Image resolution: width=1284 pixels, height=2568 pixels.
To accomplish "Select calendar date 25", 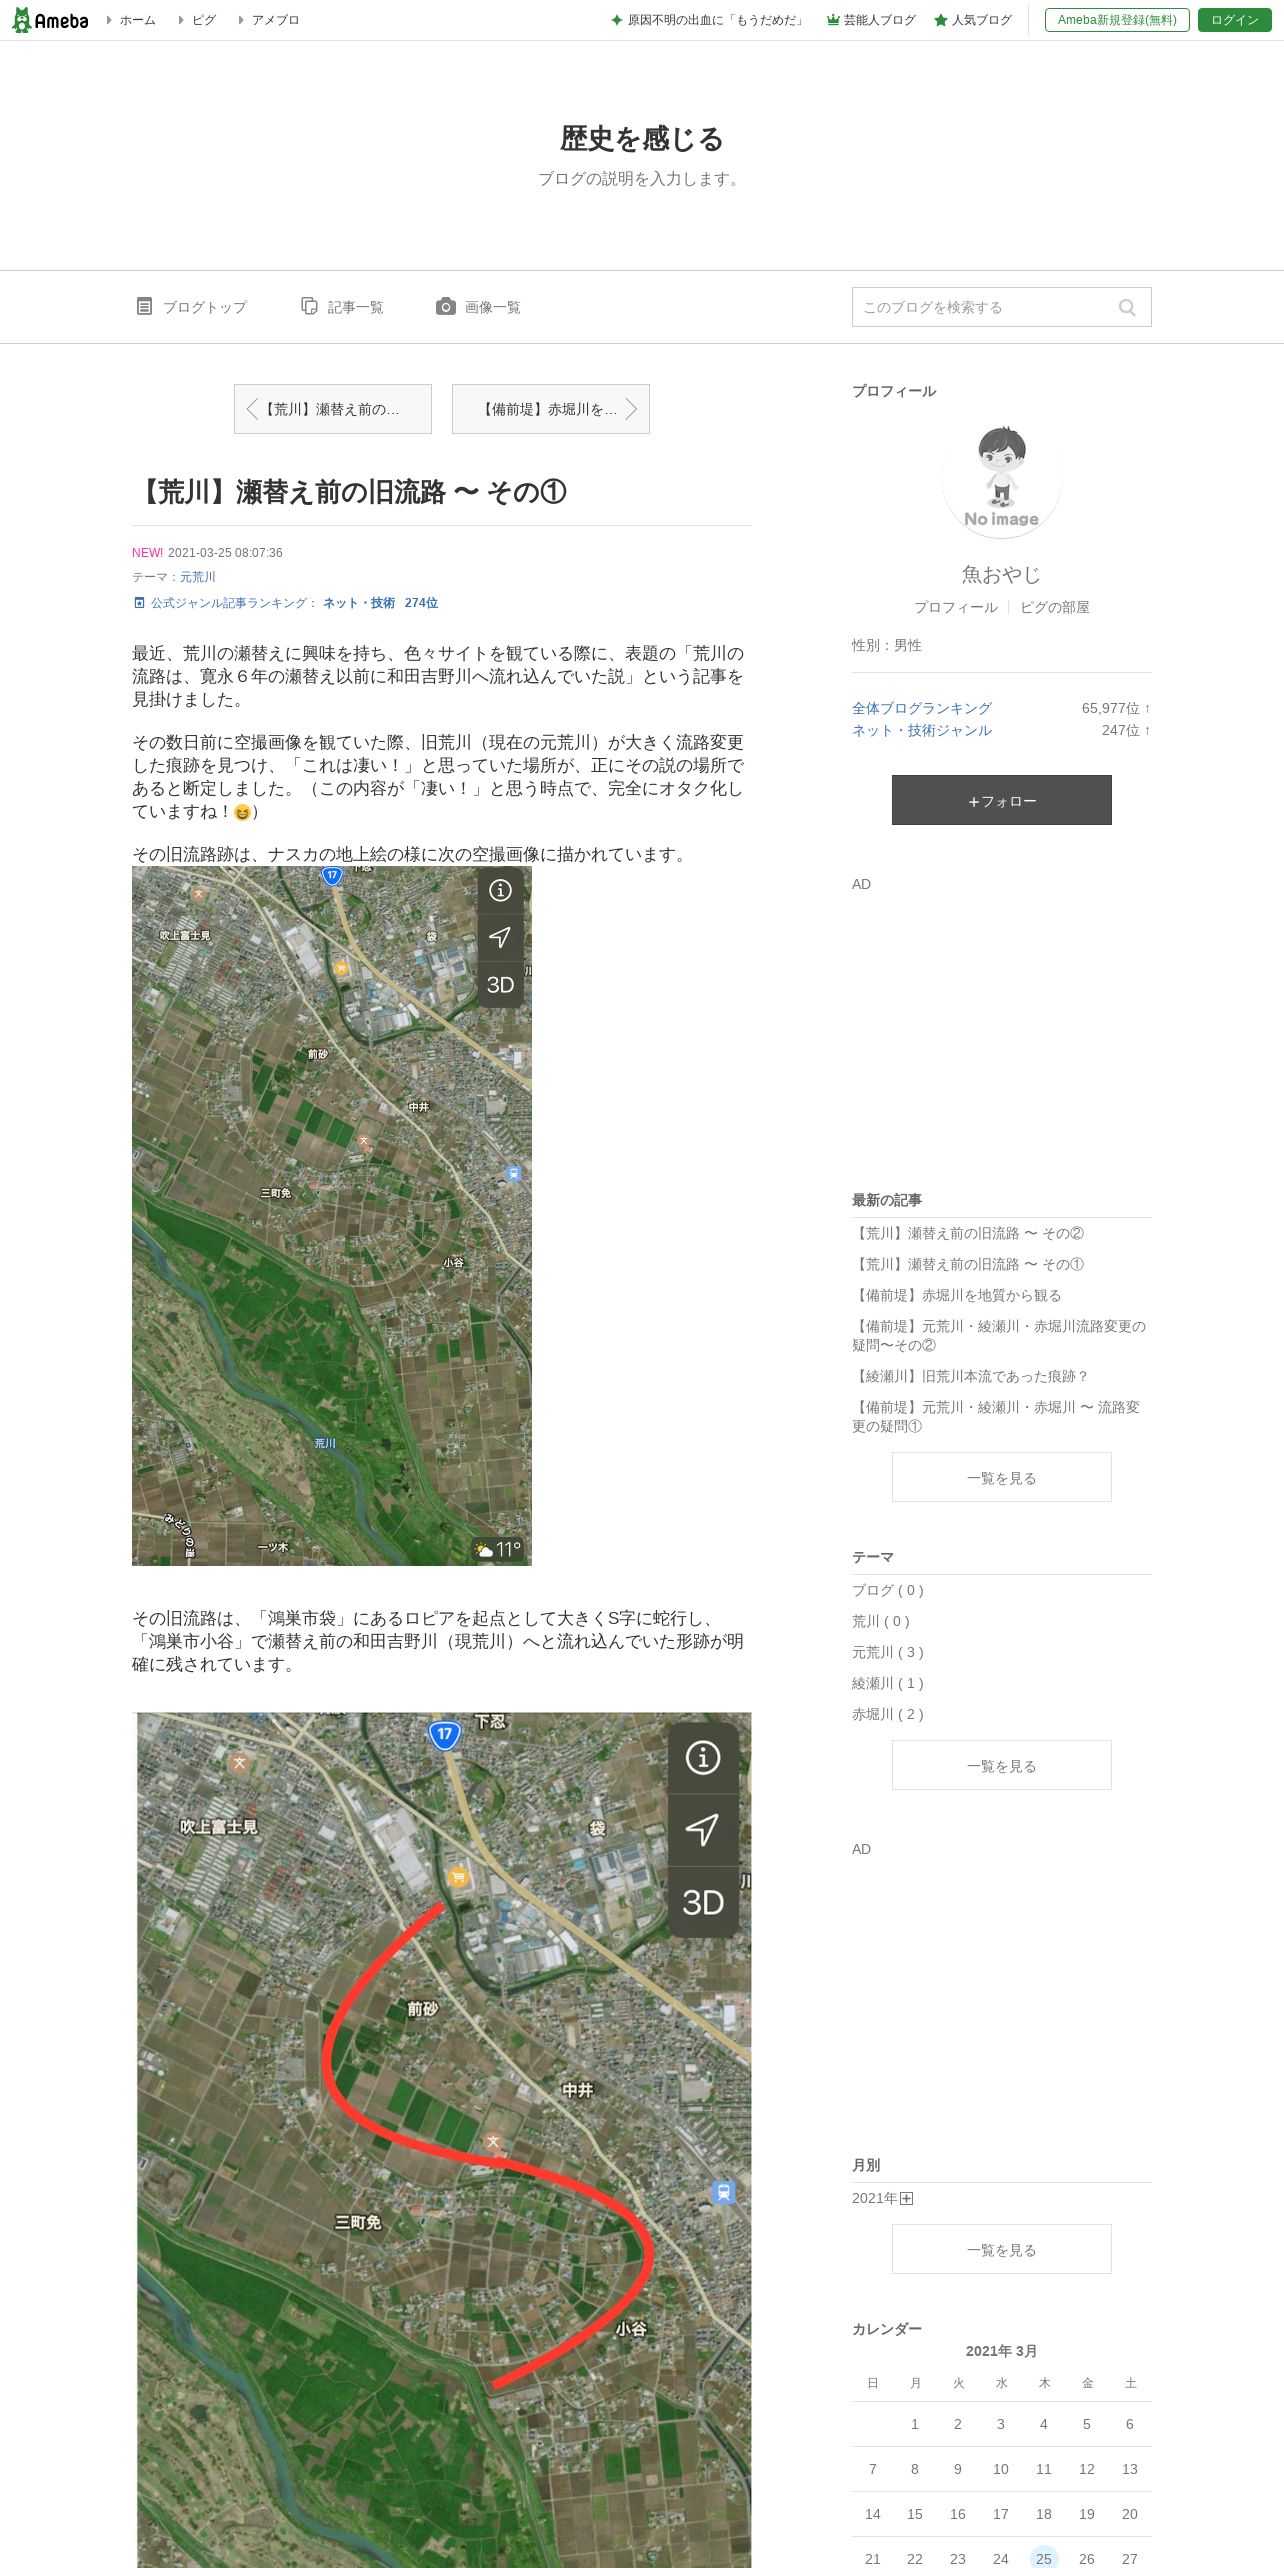I will (x=1044, y=2558).
